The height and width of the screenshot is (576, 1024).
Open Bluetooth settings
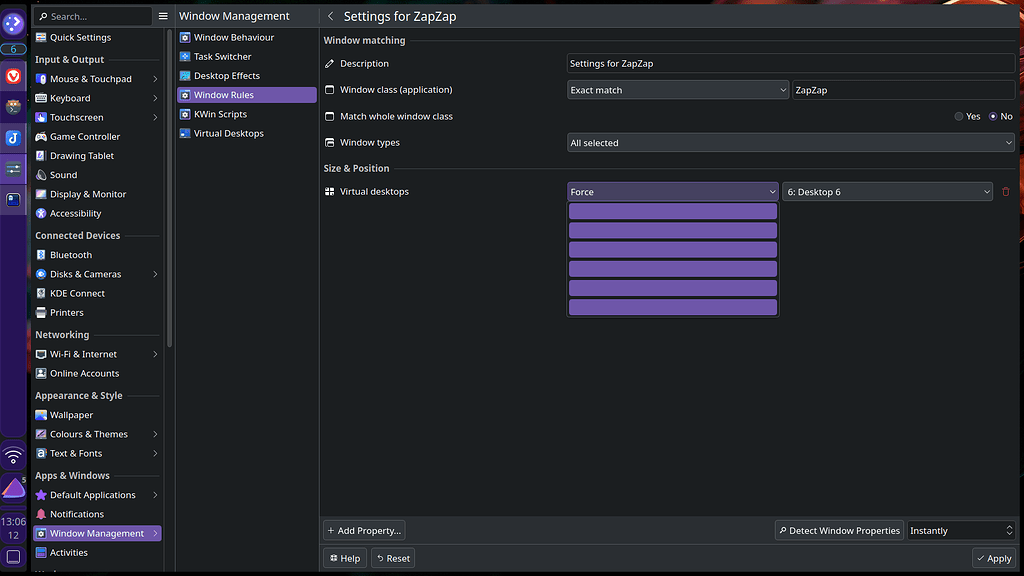point(97,255)
